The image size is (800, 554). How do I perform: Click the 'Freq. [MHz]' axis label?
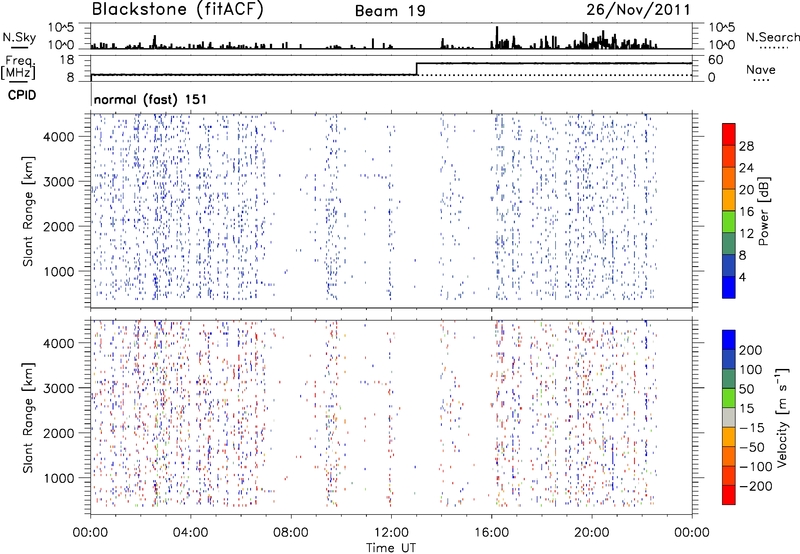click(19, 68)
